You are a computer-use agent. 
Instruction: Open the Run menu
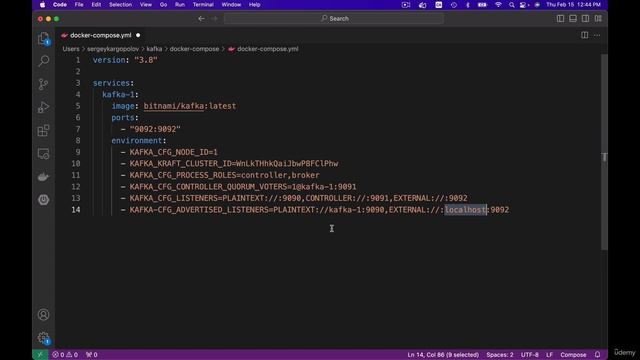pos(180,4)
